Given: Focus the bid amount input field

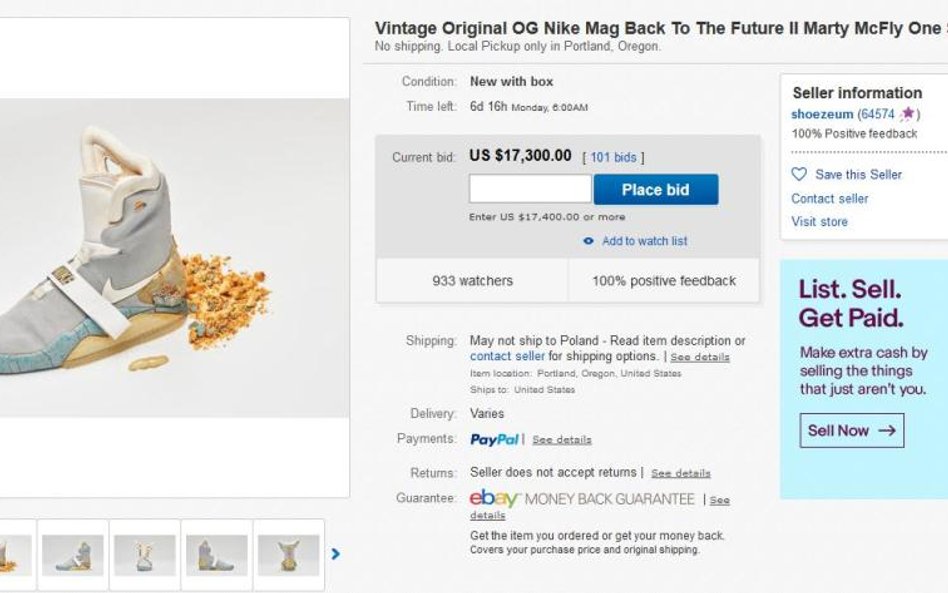Looking at the screenshot, I should pos(530,189).
